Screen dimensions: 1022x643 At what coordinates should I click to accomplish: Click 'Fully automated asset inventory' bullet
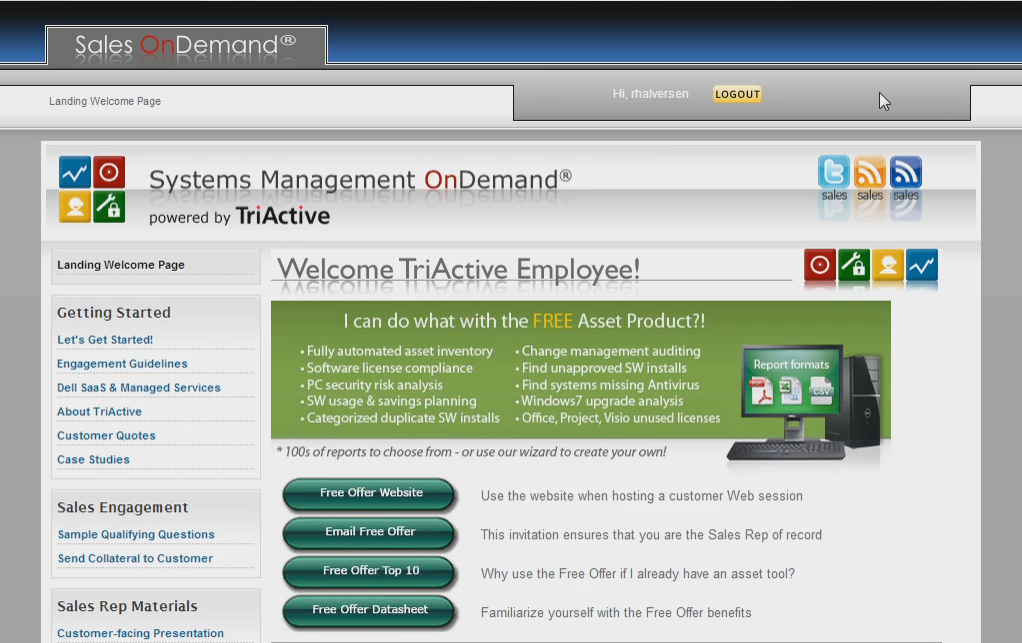coord(400,351)
